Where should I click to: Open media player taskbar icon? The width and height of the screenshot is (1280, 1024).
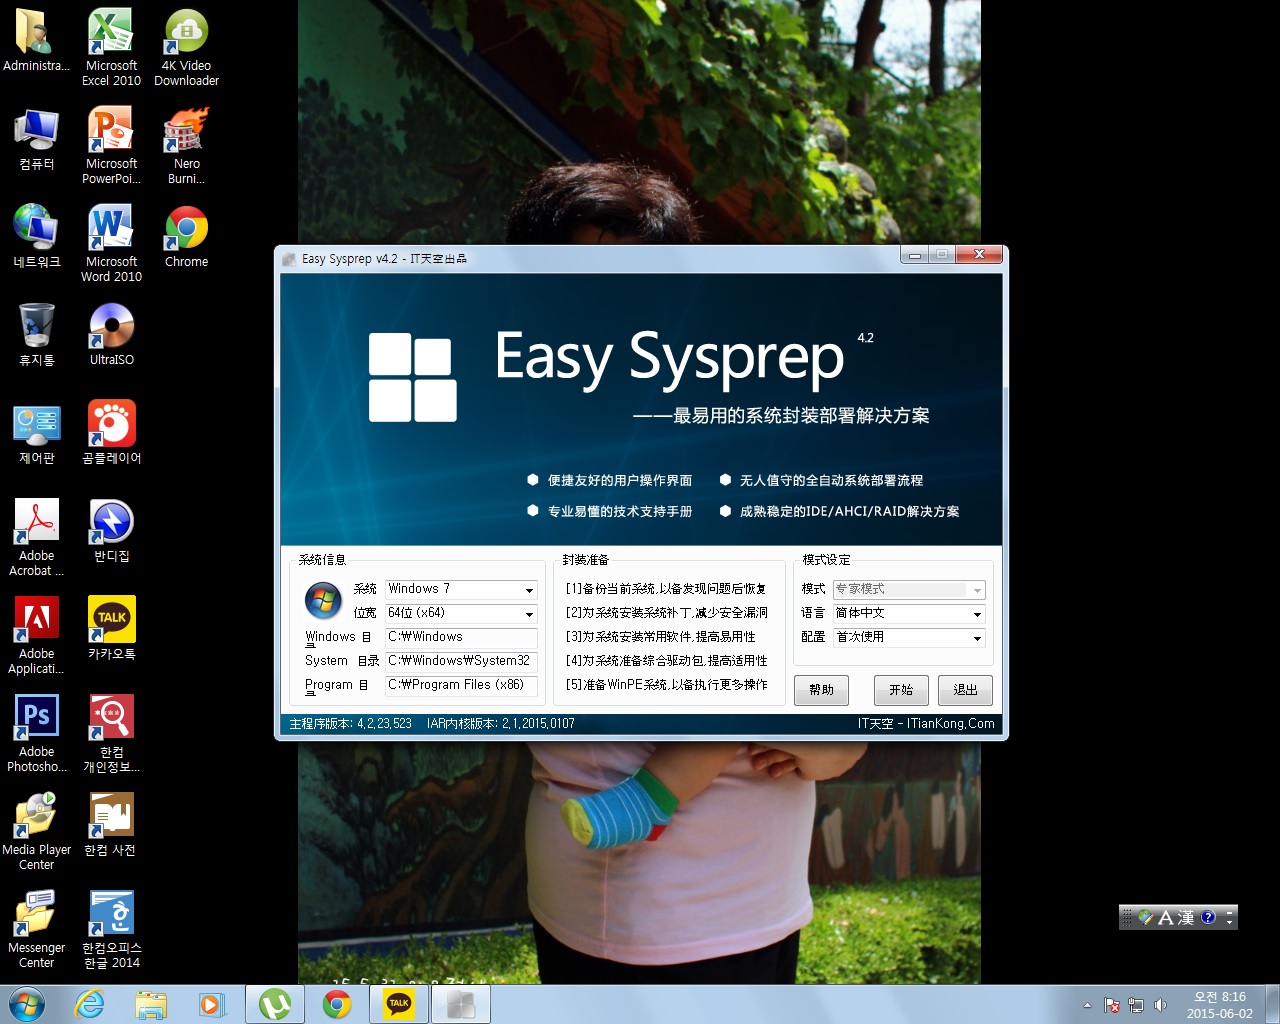(x=213, y=1004)
